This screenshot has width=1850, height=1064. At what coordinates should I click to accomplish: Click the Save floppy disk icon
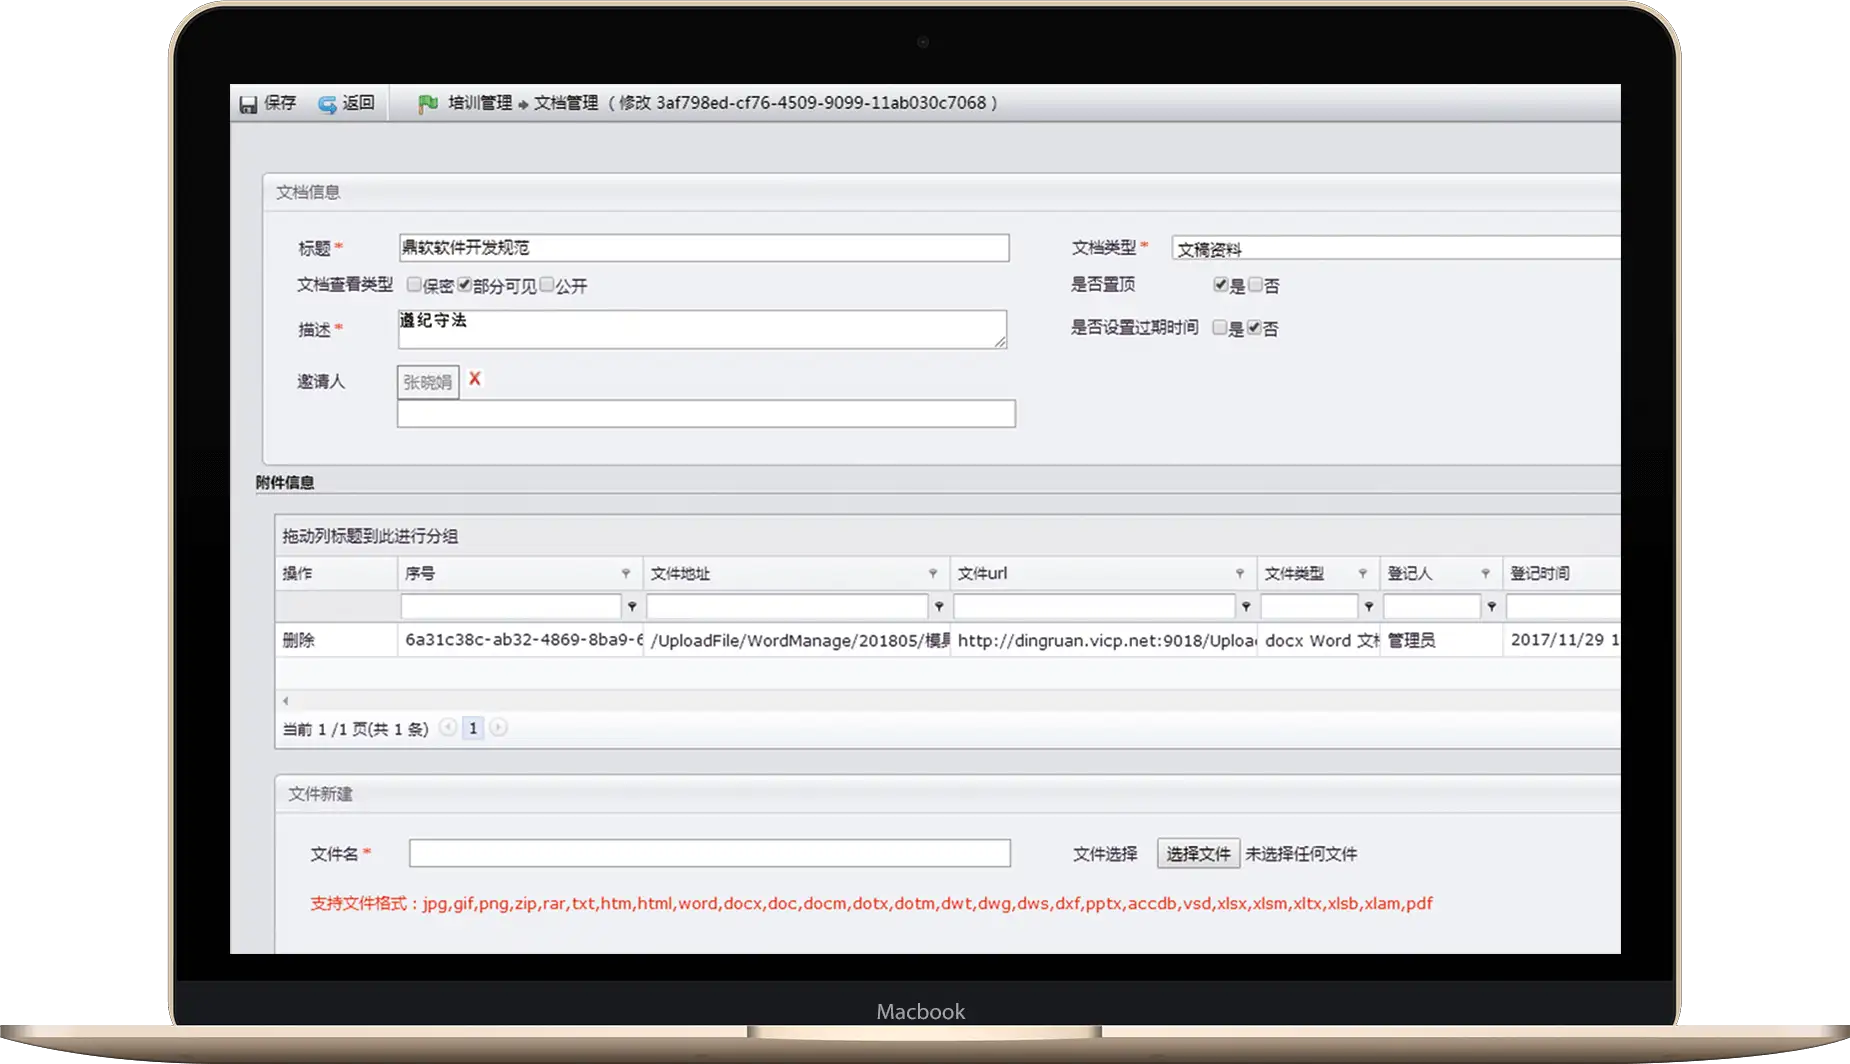coord(248,104)
